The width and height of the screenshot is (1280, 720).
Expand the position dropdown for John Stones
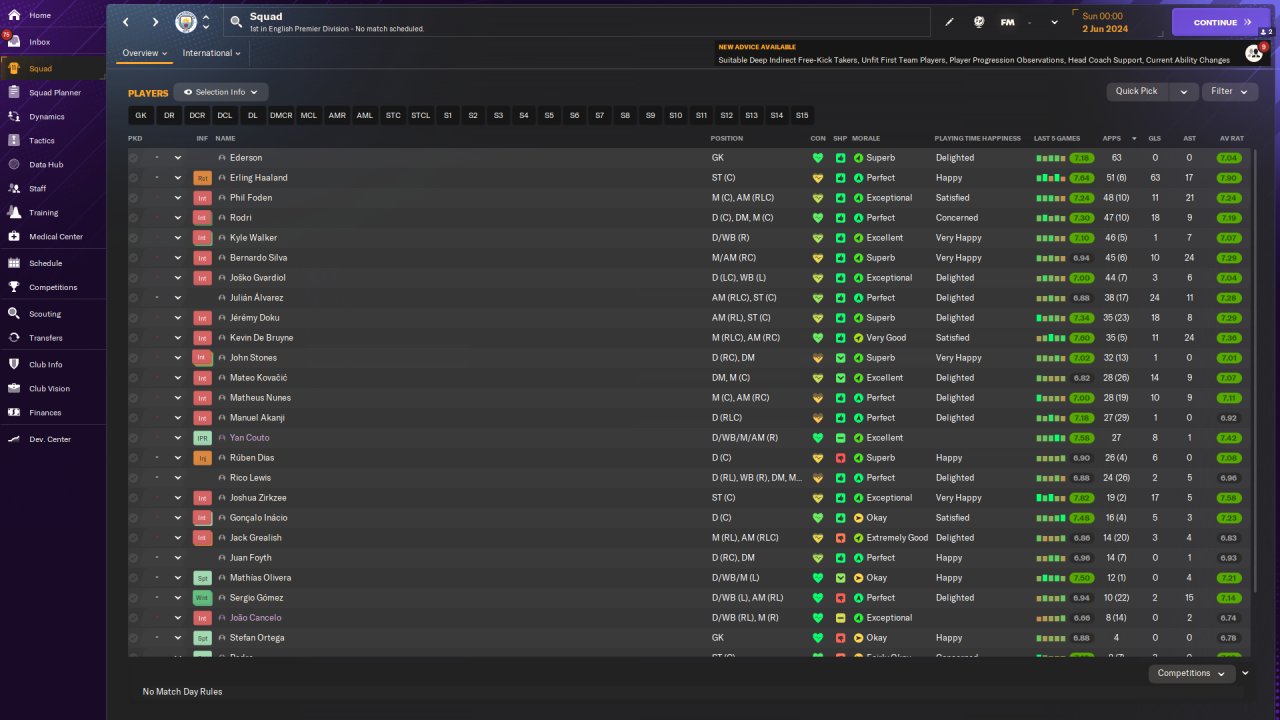[178, 358]
